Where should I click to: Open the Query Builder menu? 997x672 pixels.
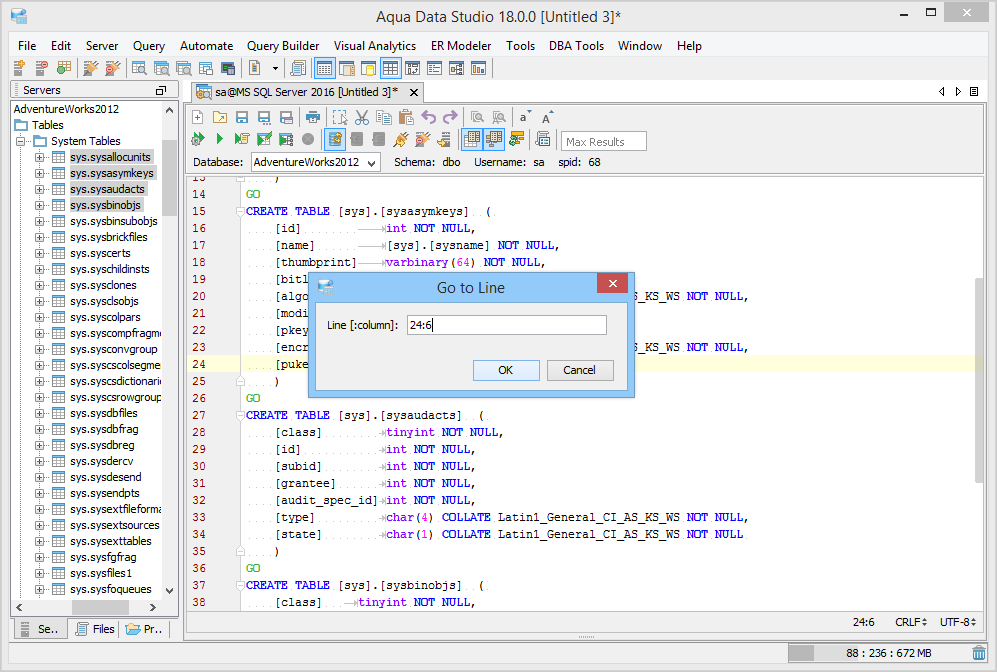tap(283, 46)
